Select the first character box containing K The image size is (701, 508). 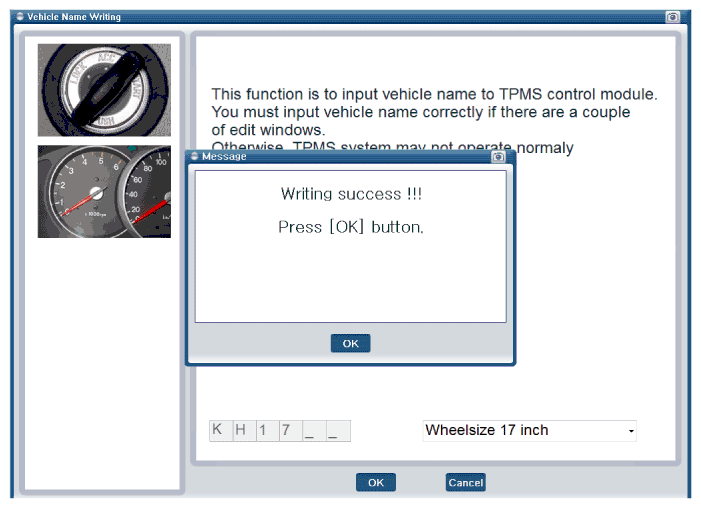click(221, 431)
